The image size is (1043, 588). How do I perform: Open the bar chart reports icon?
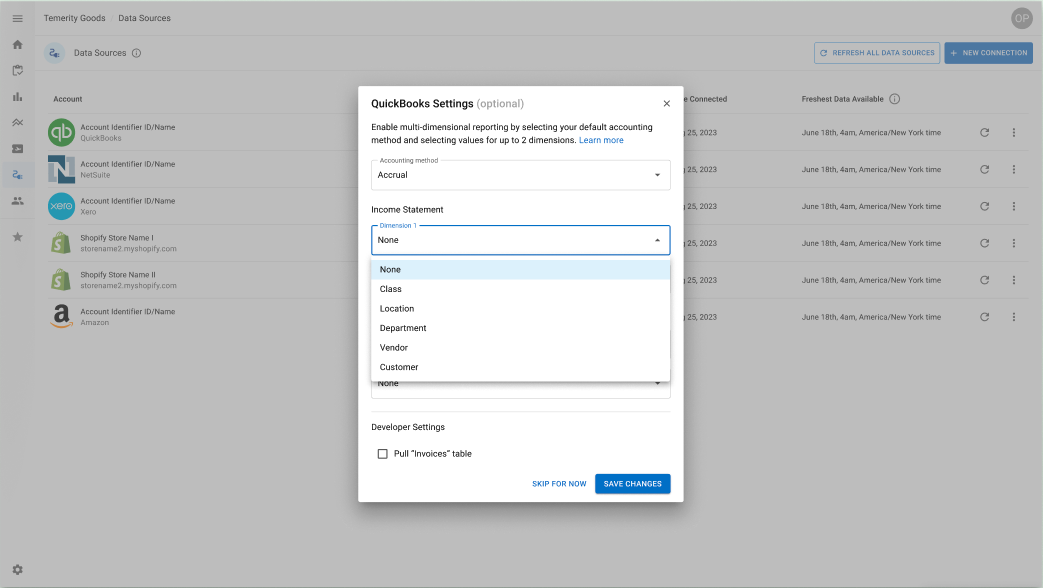point(17,97)
